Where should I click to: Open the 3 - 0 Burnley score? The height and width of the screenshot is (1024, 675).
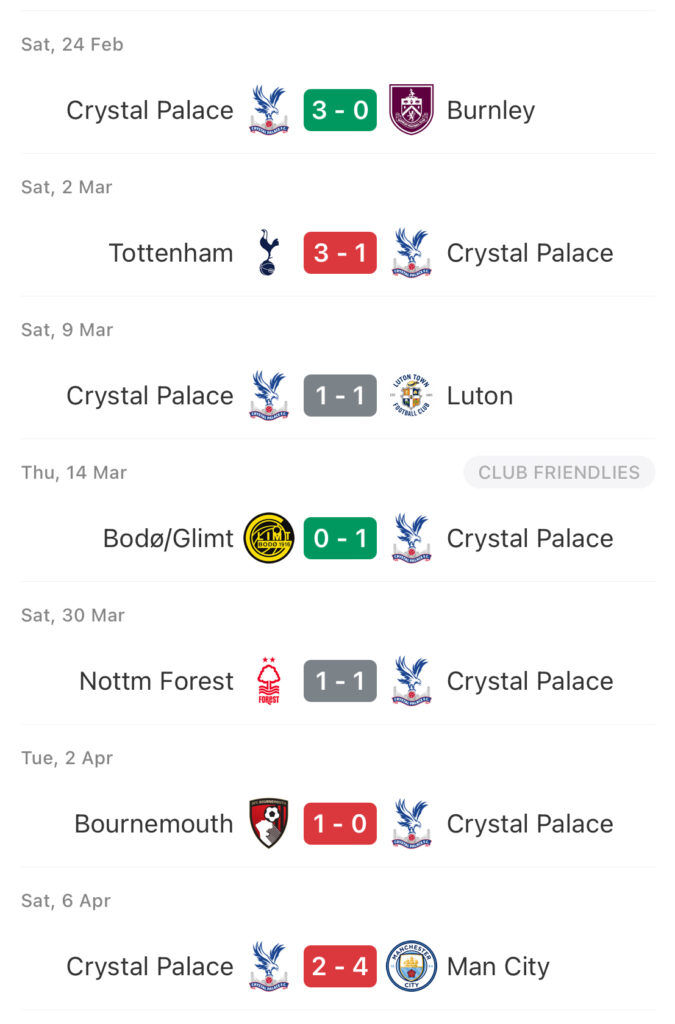(x=340, y=110)
